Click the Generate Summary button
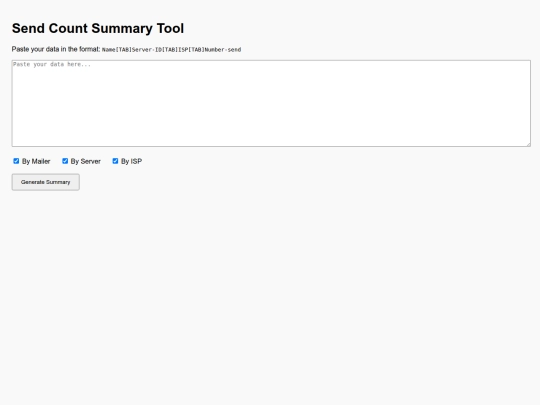The image size is (540, 405). point(46,182)
